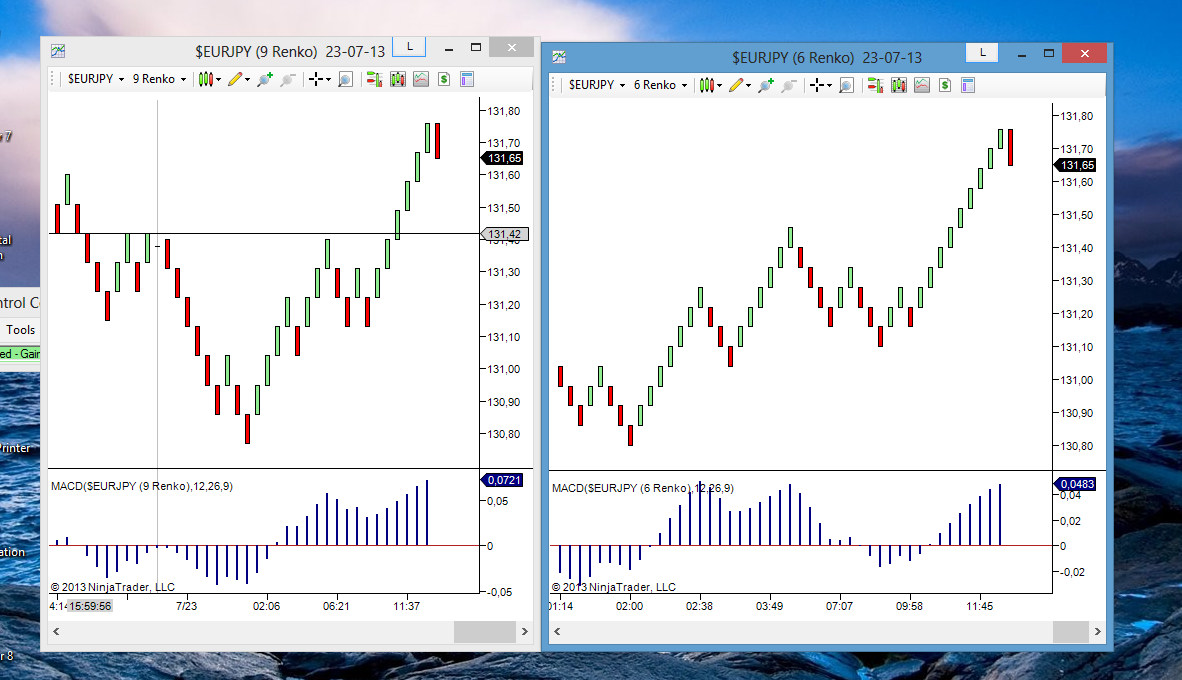Click the L link button in 9 Renko title bar
Image resolution: width=1182 pixels, height=680 pixels.
point(409,47)
